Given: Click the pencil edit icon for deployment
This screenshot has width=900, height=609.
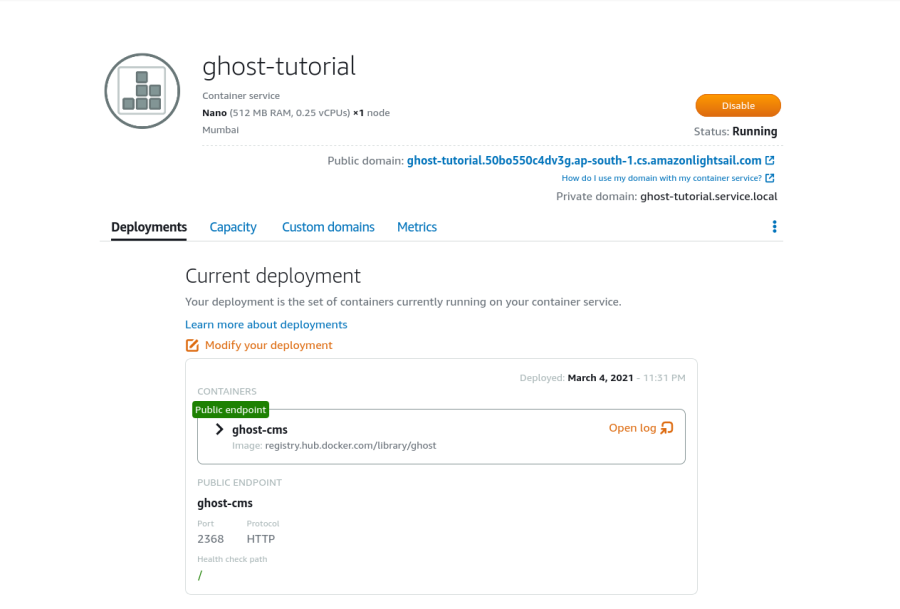Looking at the screenshot, I should (x=192, y=345).
